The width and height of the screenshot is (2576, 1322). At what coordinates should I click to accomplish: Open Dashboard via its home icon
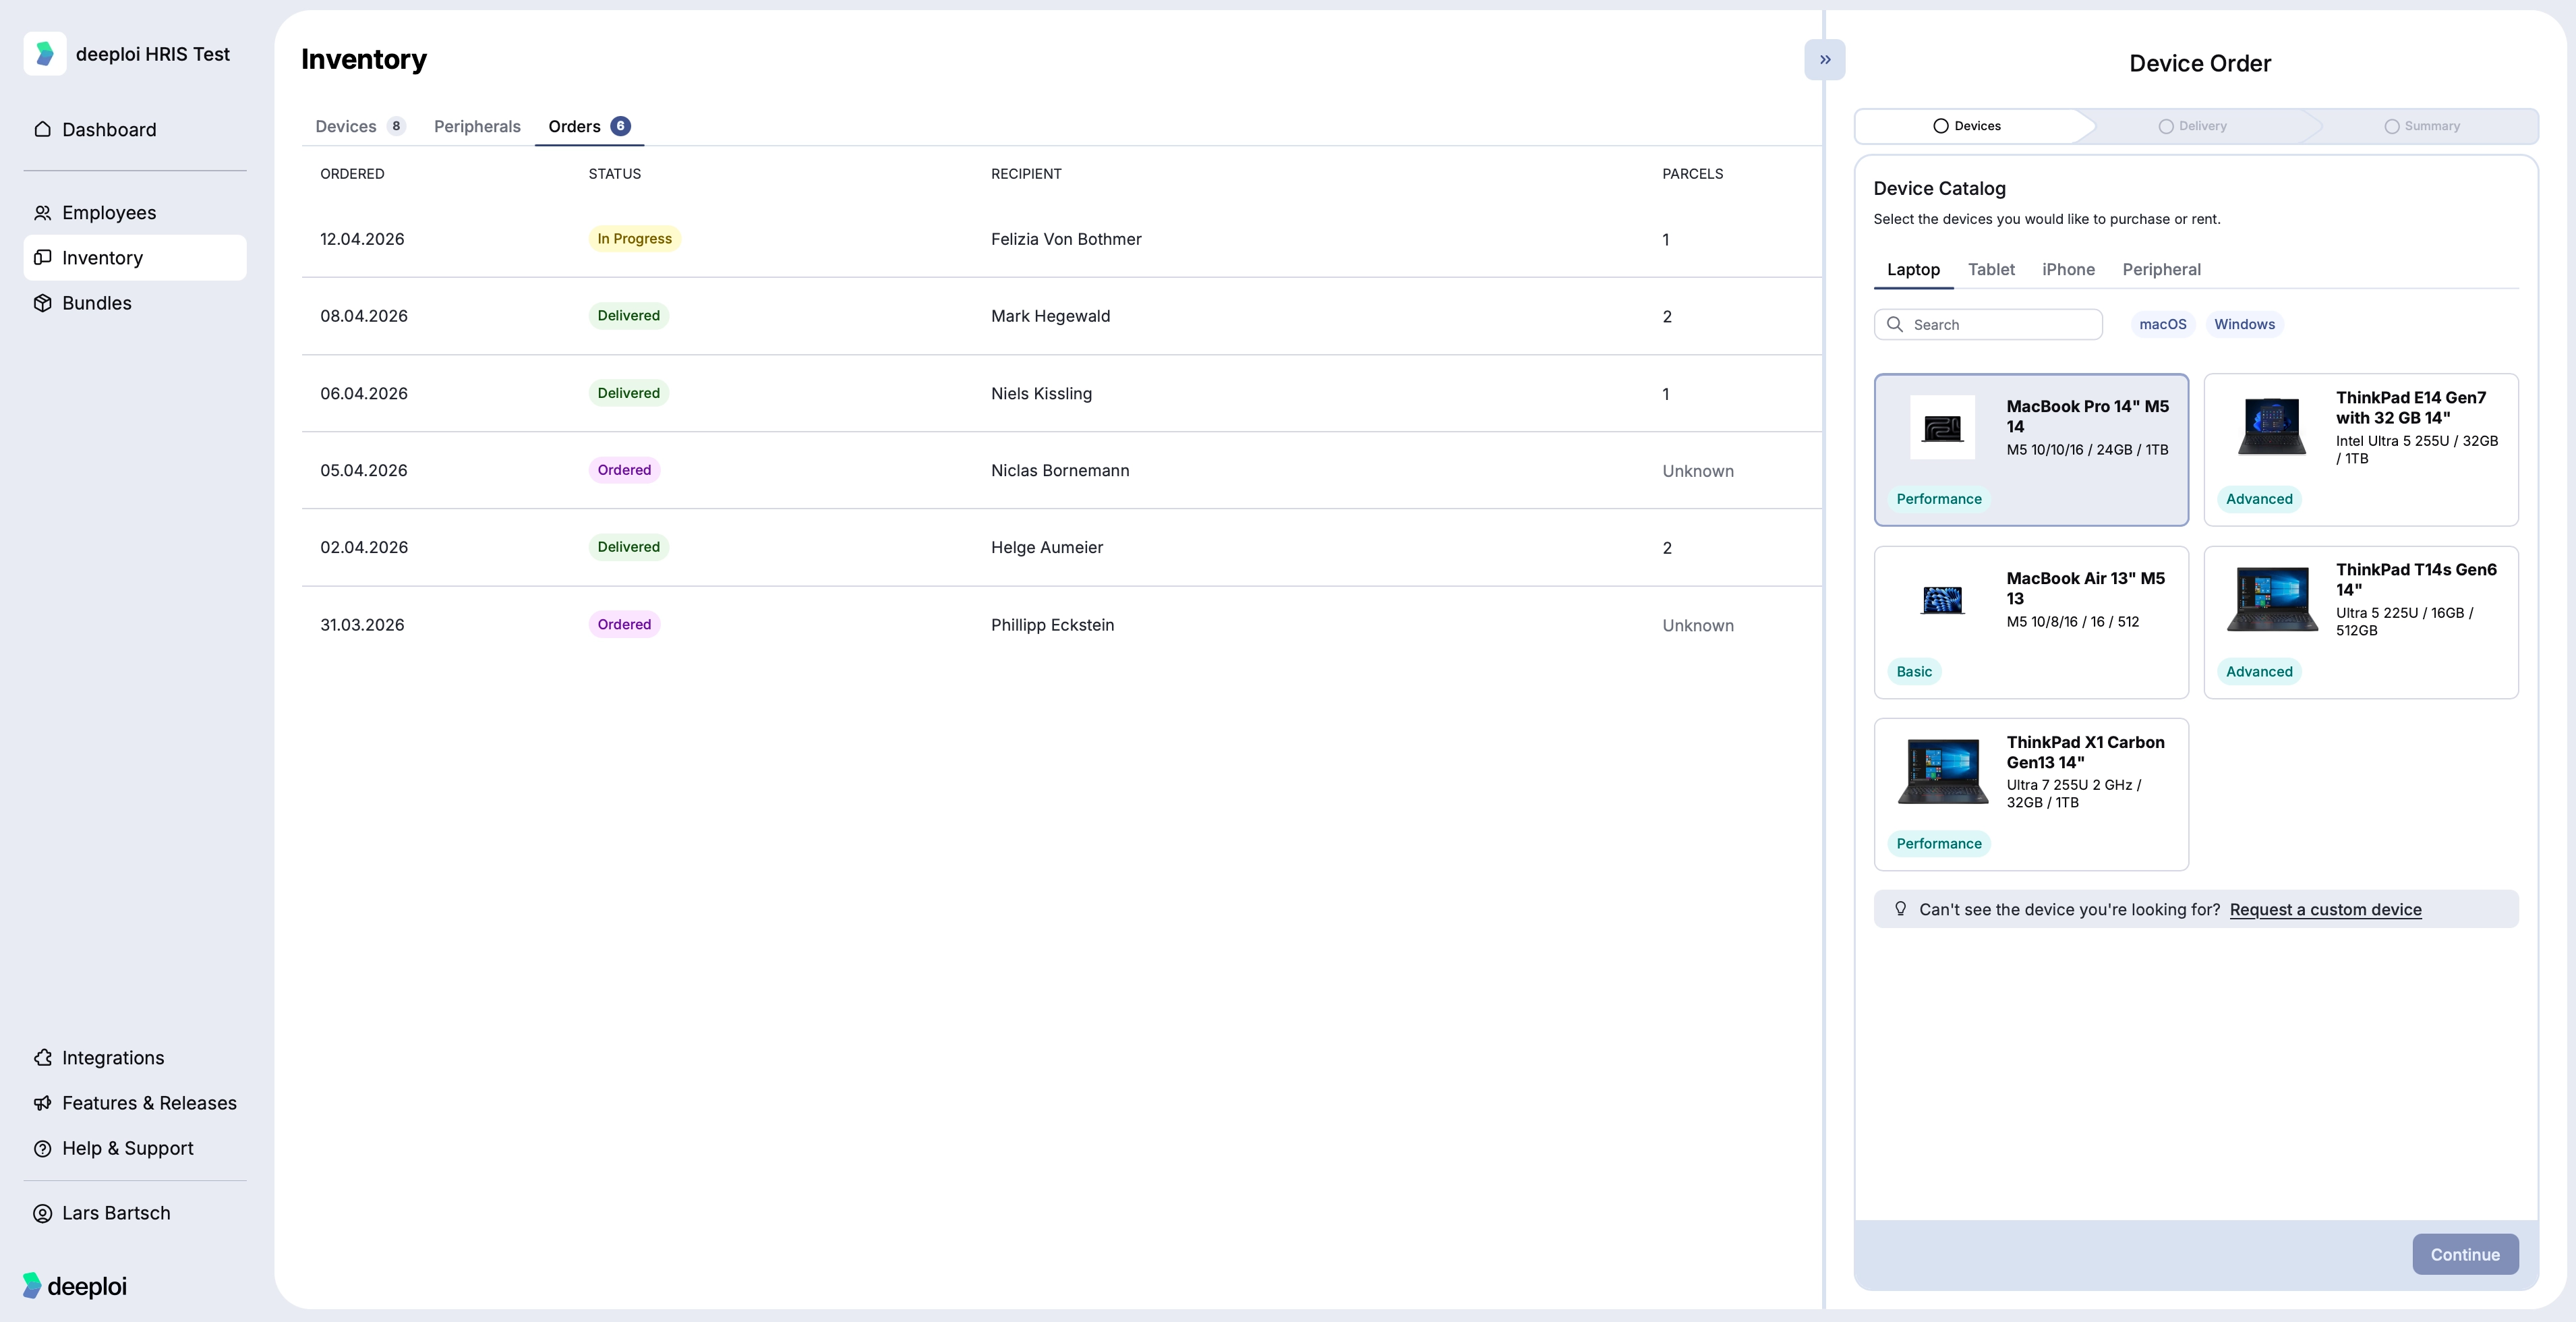(42, 129)
